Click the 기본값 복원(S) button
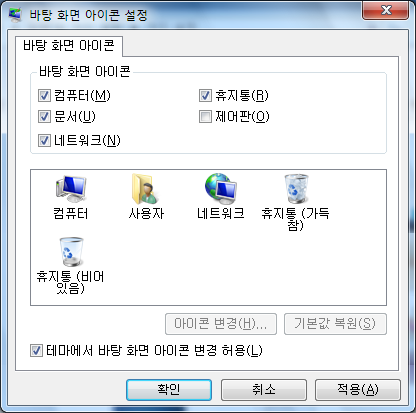 click(x=335, y=324)
